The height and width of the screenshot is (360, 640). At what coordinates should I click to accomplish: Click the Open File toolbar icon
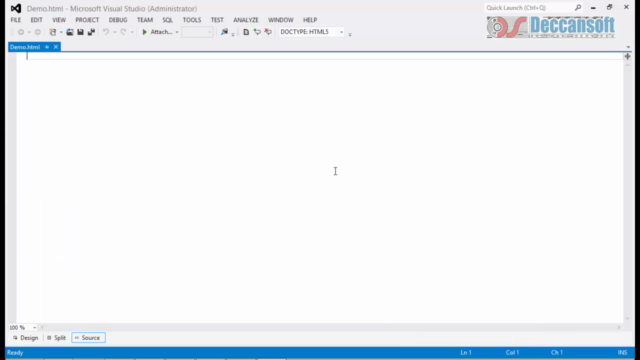pos(70,32)
